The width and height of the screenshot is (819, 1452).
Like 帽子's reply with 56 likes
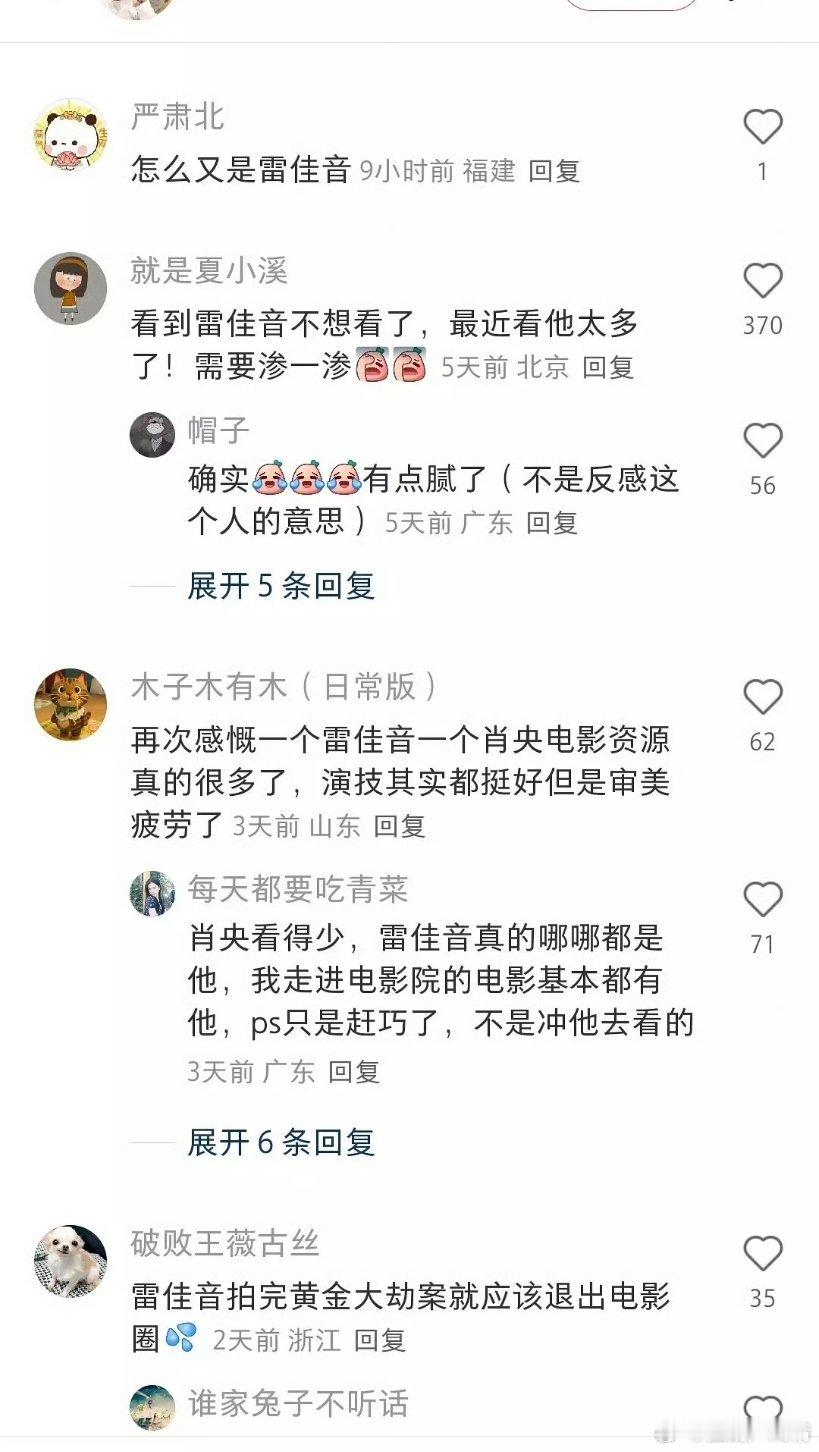762,441
